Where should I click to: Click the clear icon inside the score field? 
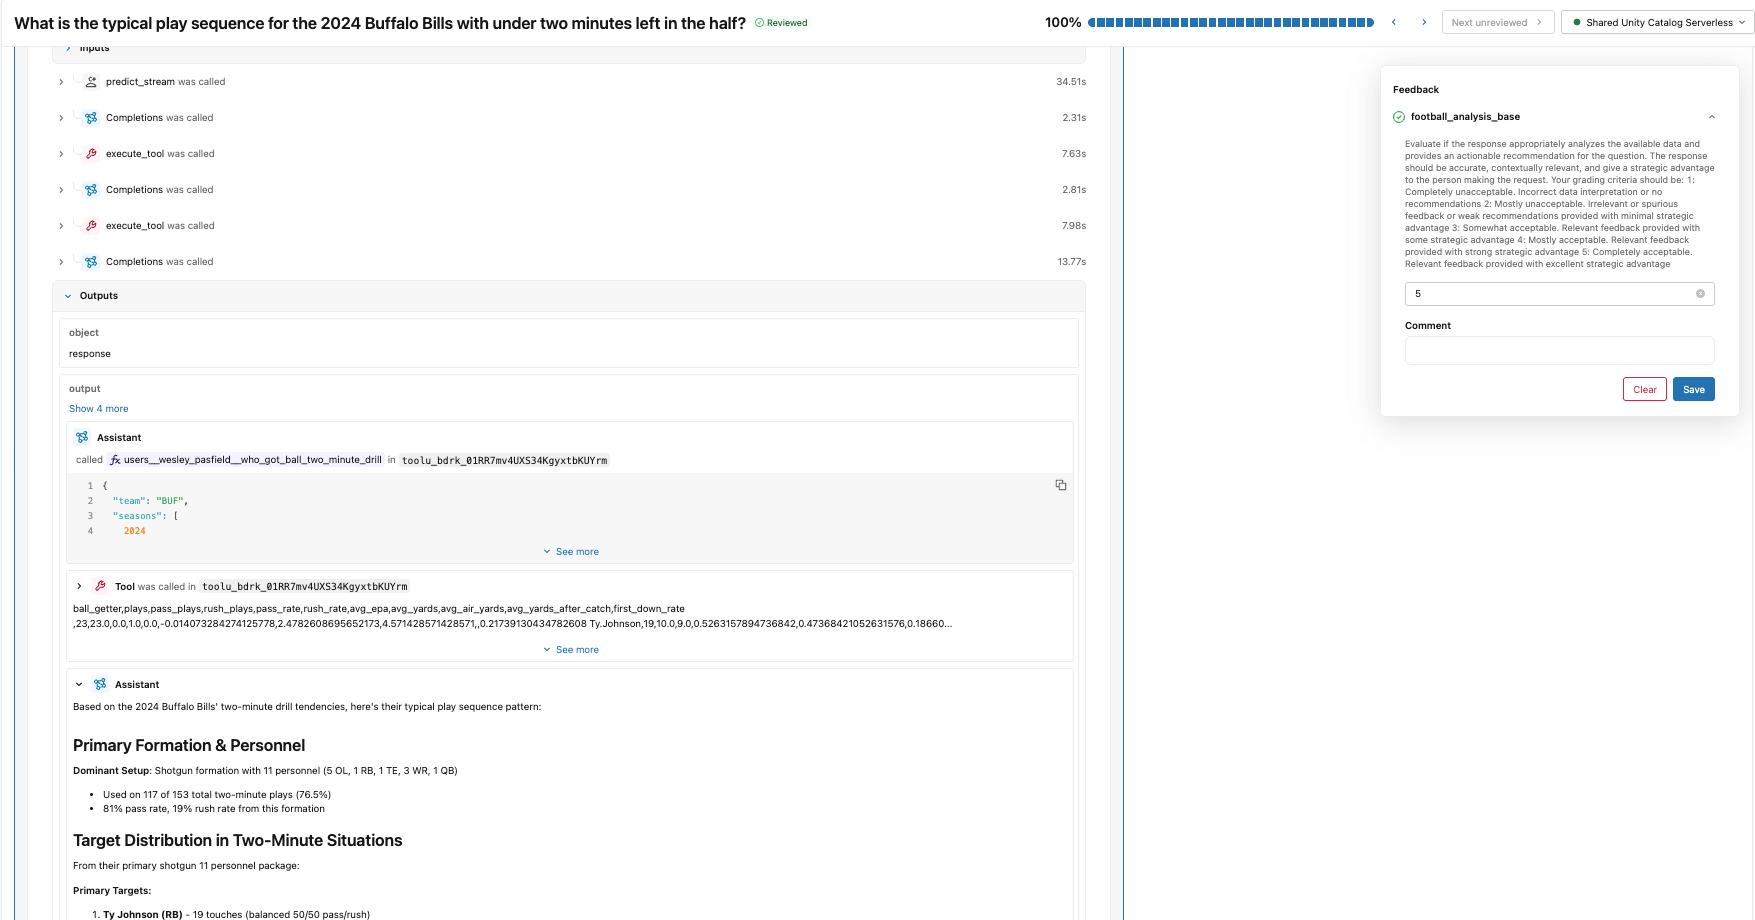click(x=1701, y=293)
